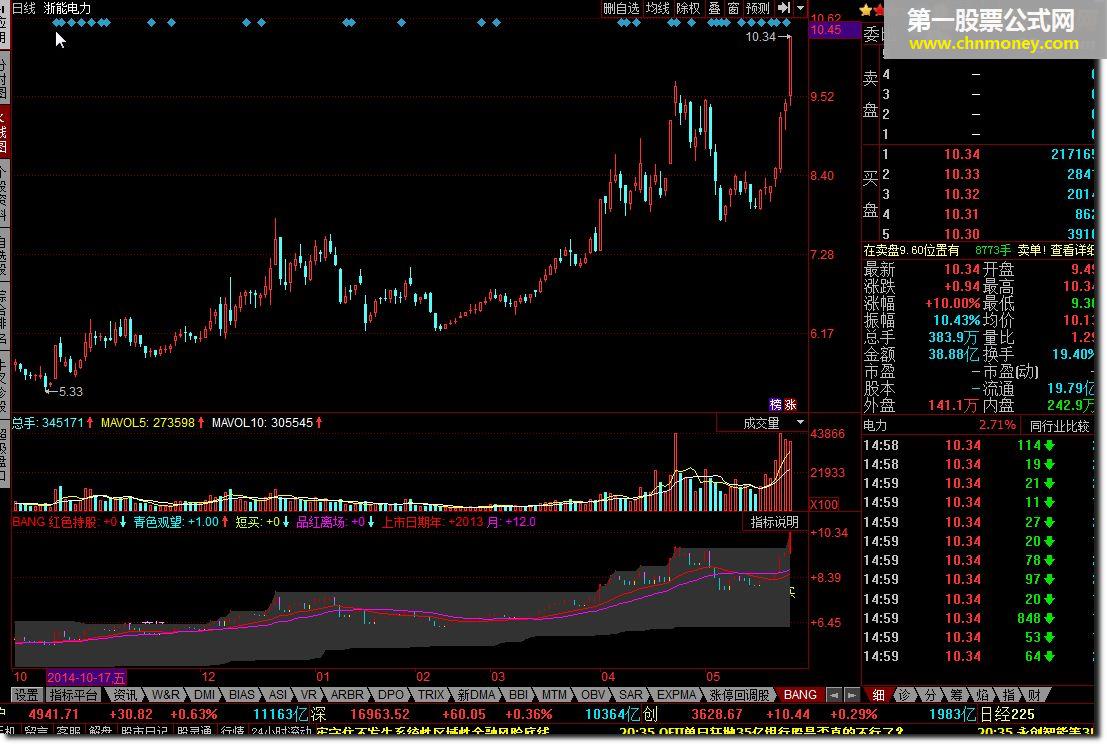Select the MTM indicator tab
The height and width of the screenshot is (744, 1107).
pyautogui.click(x=554, y=695)
